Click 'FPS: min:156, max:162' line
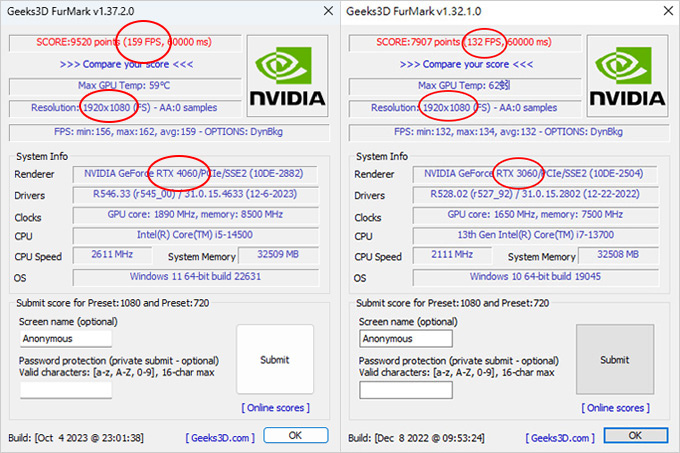Image resolution: width=680 pixels, height=453 pixels. click(169, 132)
